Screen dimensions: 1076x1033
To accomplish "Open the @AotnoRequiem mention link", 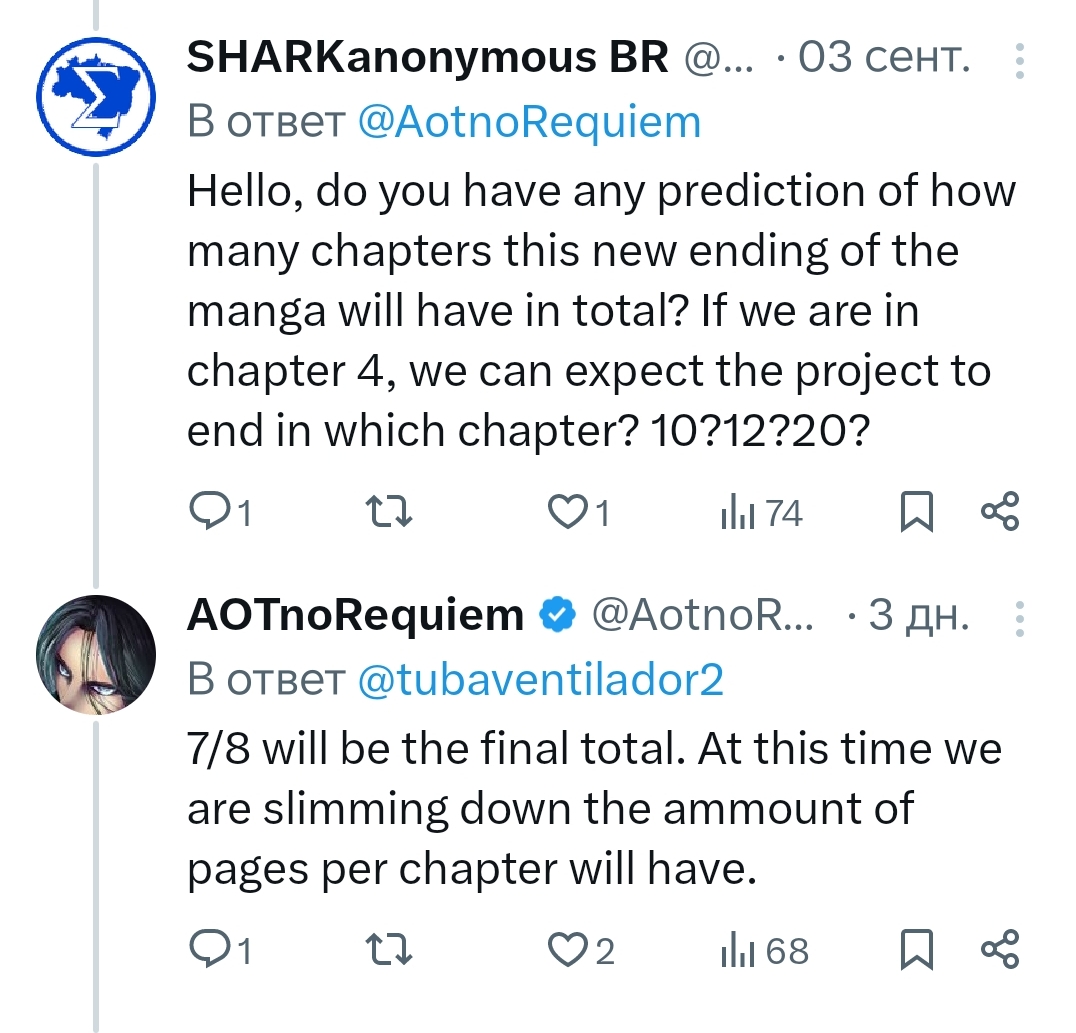I will click(x=529, y=123).
